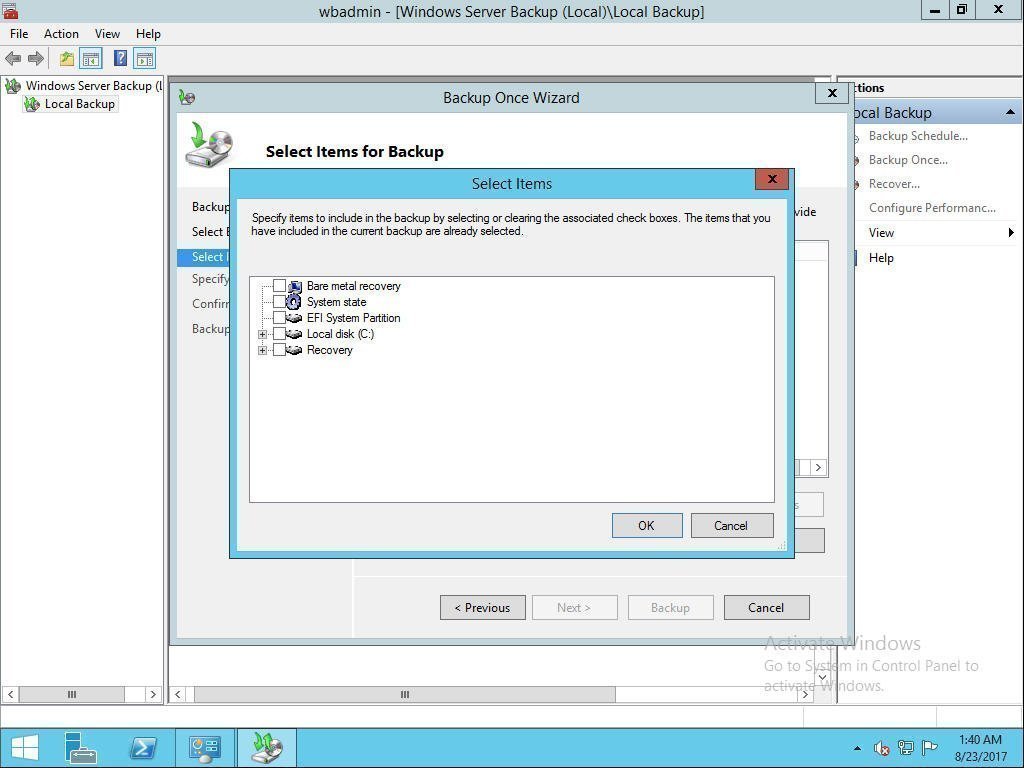The image size is (1024, 768).
Task: Click the Bare metal recovery item icon
Action: point(295,286)
